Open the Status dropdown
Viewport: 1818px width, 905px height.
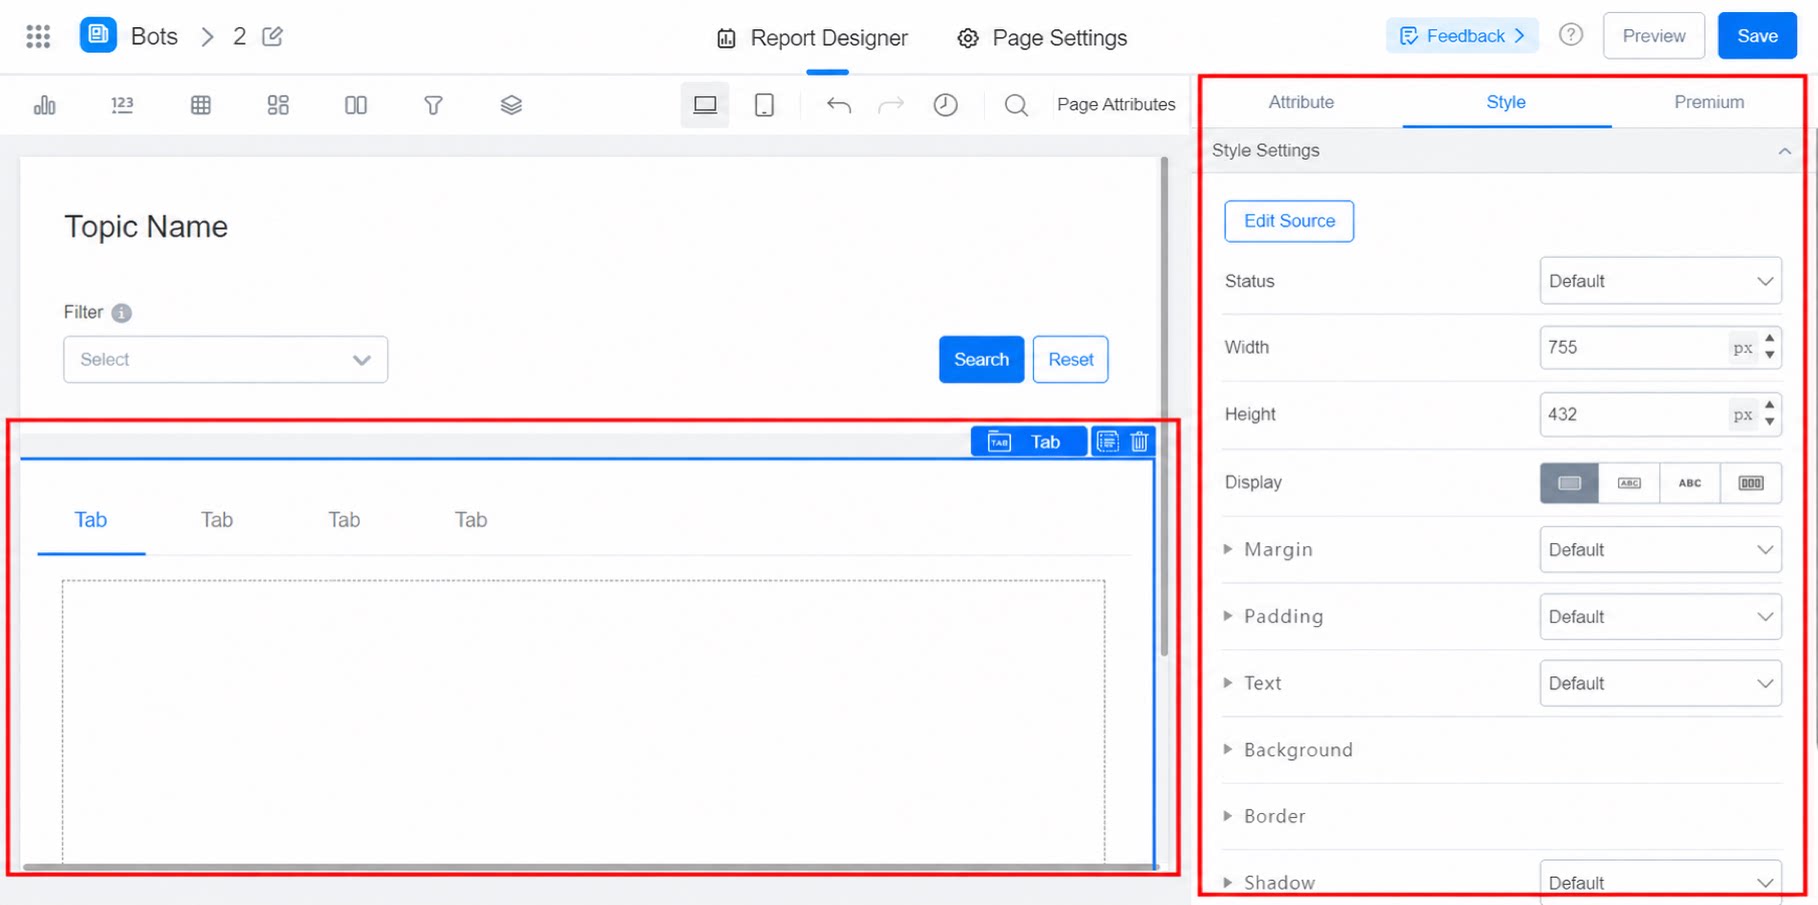click(x=1660, y=281)
